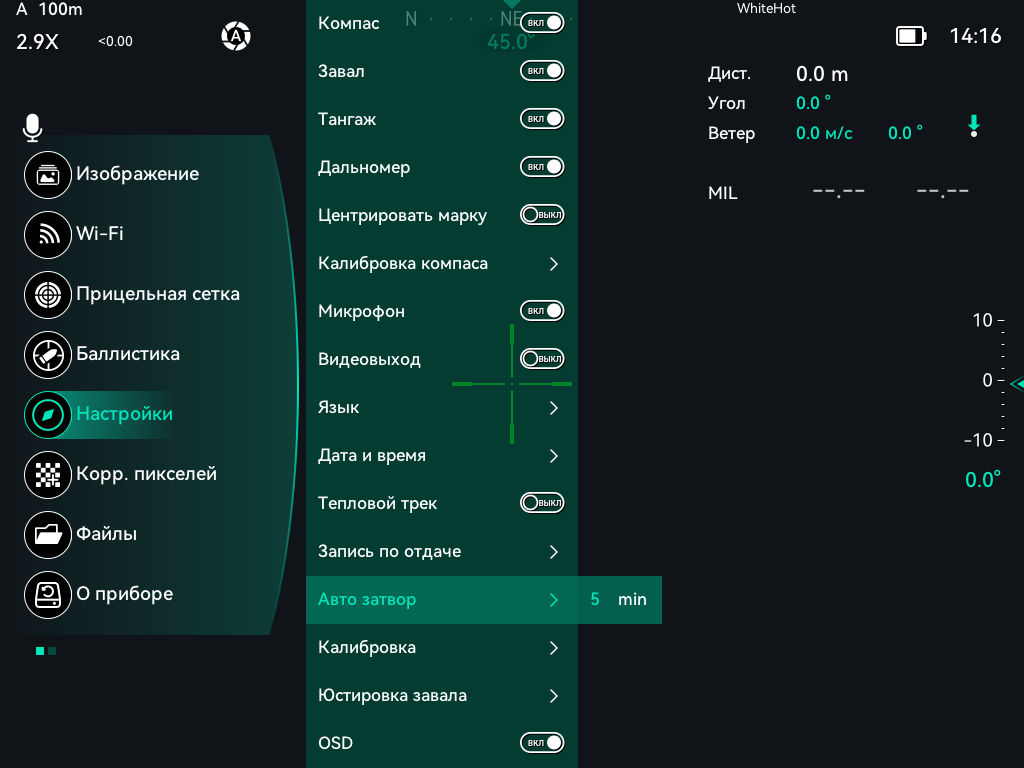This screenshot has height=768, width=1024.
Task: Select the Запись по отдаче row
Action: coord(442,552)
